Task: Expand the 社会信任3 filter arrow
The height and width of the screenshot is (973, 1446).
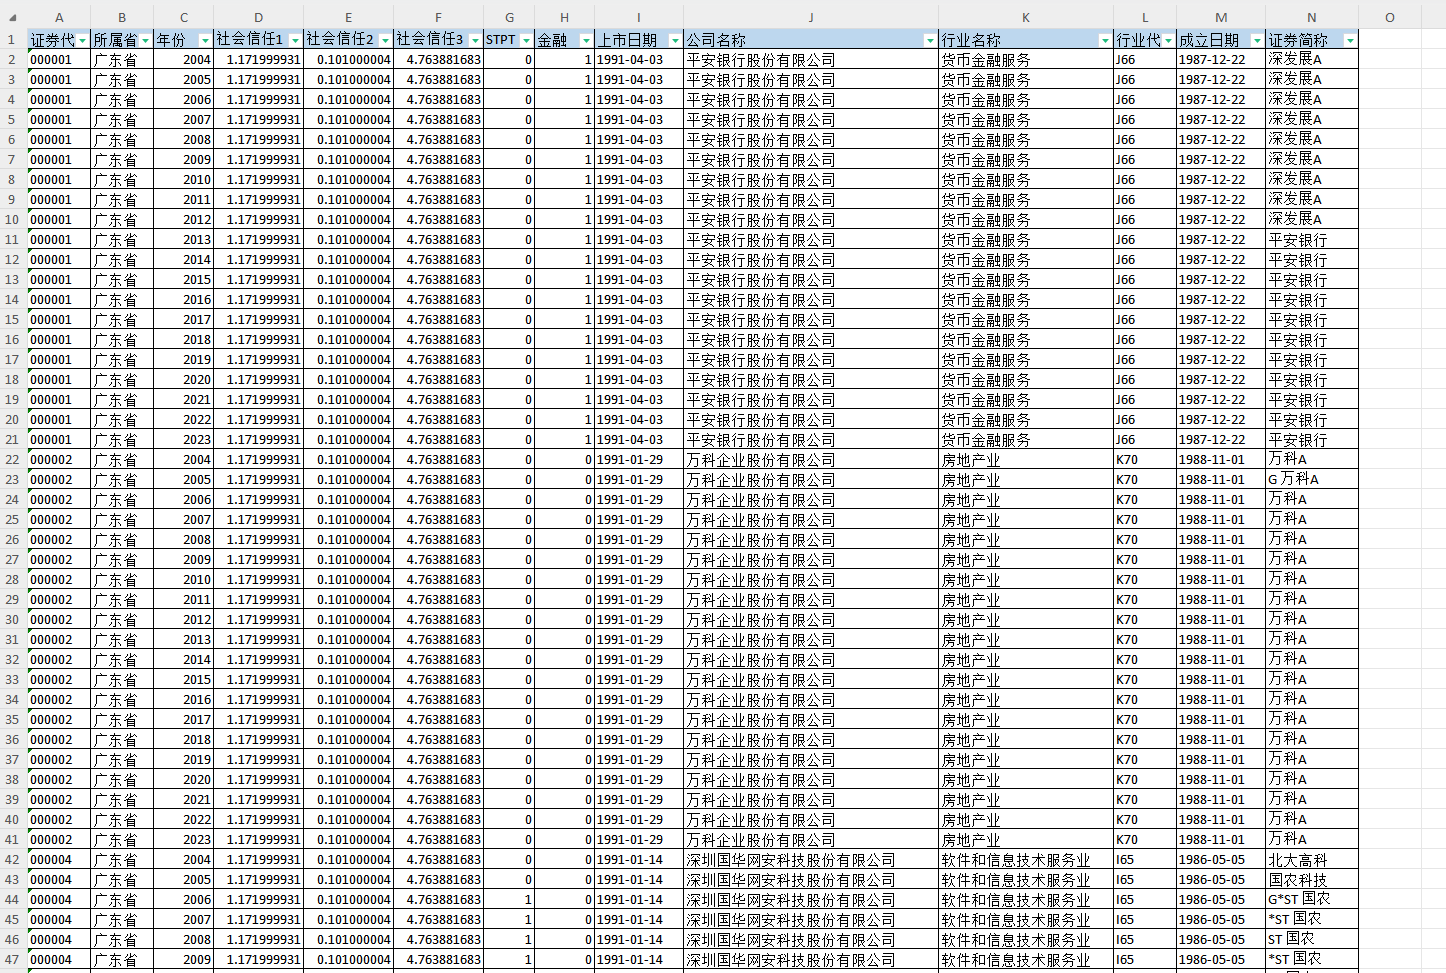Action: click(x=475, y=40)
